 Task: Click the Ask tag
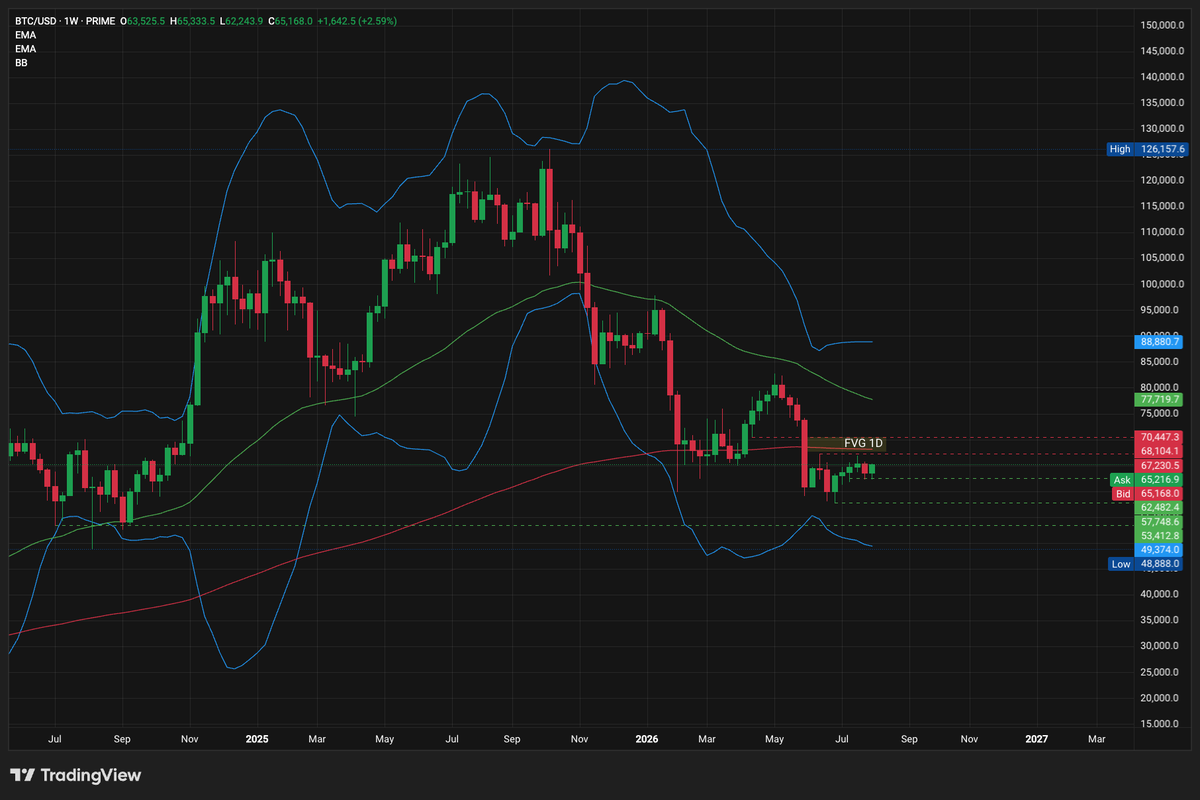(x=1122, y=480)
